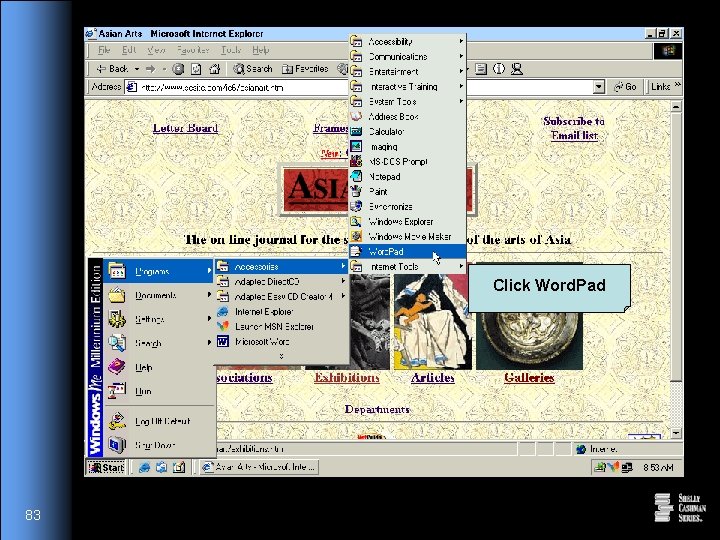Click Run in the Start menu
The width and height of the screenshot is (720, 540).
(x=159, y=391)
